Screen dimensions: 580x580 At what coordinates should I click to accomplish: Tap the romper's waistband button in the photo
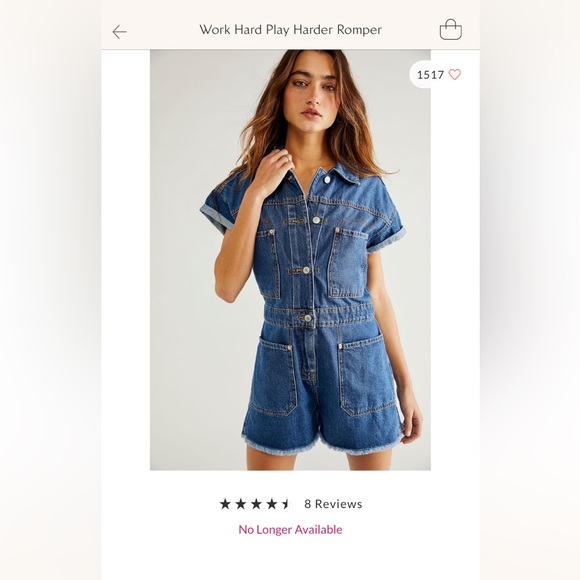[307, 318]
